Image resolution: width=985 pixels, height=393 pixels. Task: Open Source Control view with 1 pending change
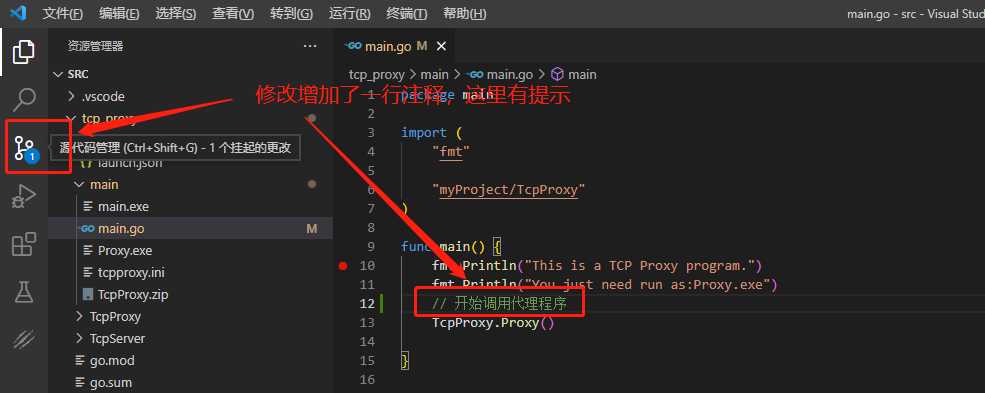[x=26, y=149]
